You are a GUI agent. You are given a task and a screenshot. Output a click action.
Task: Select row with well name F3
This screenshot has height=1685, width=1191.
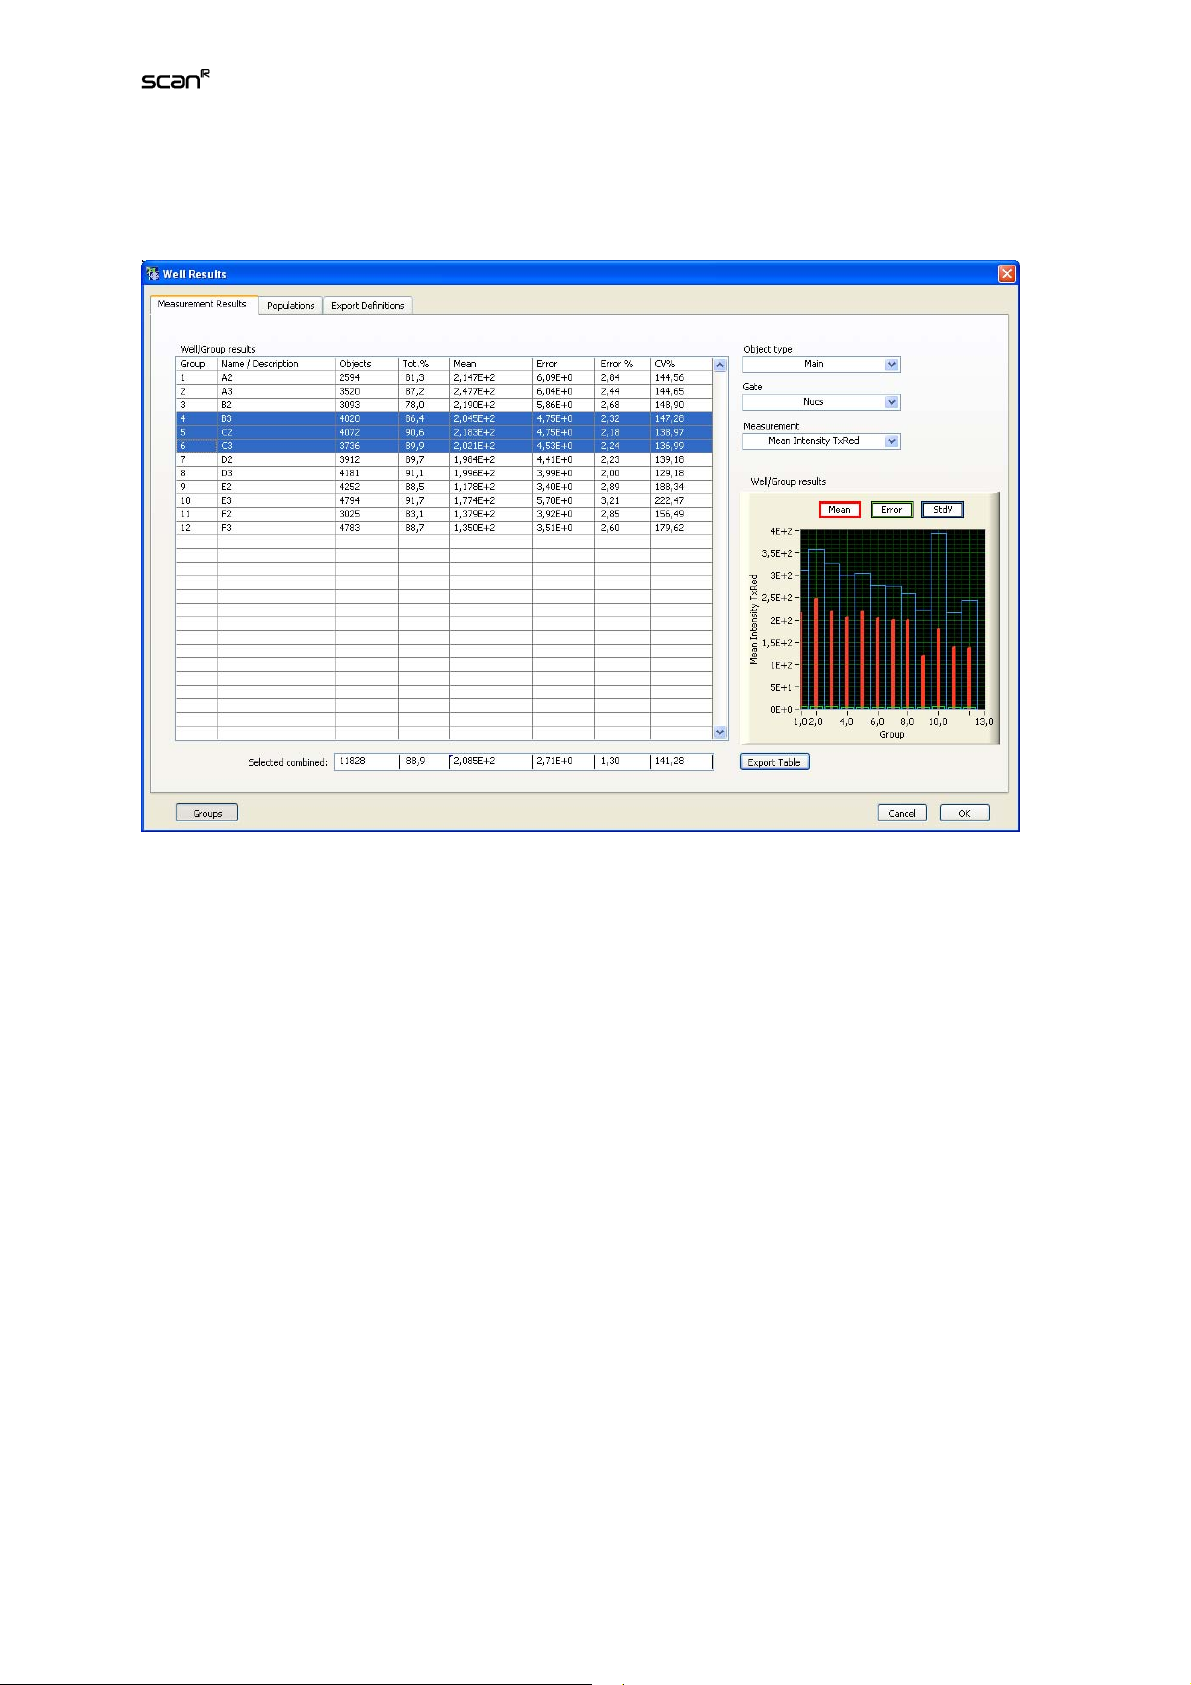coord(444,528)
